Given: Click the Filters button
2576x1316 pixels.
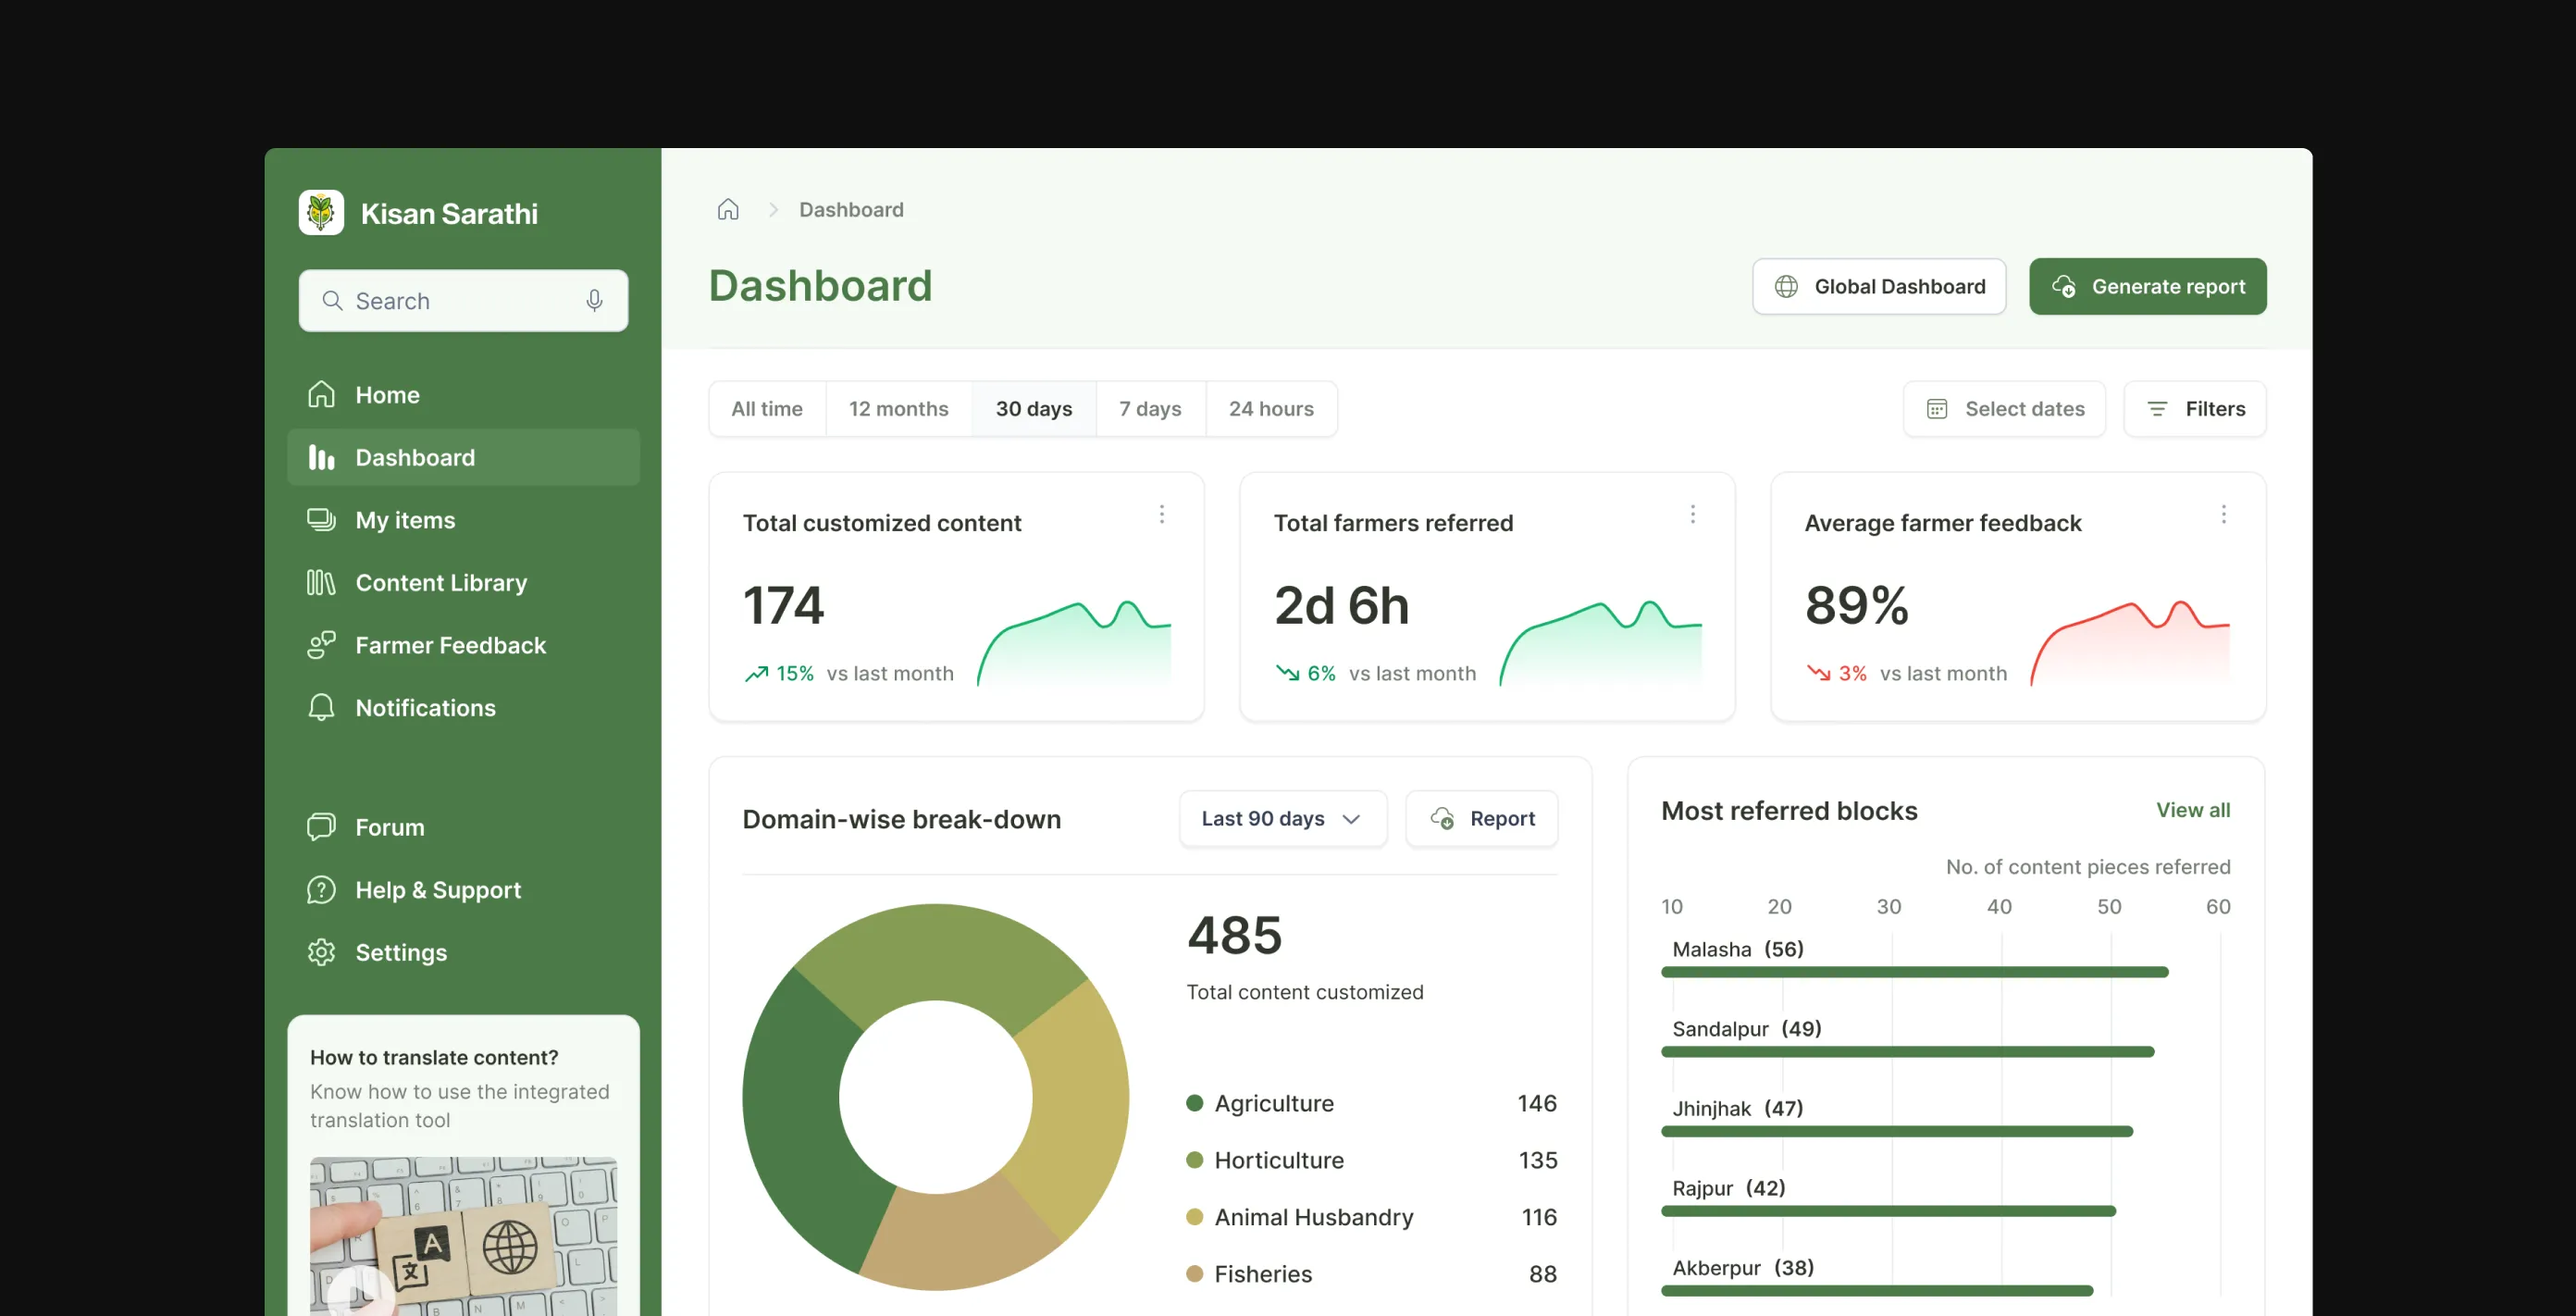Looking at the screenshot, I should tap(2195, 409).
